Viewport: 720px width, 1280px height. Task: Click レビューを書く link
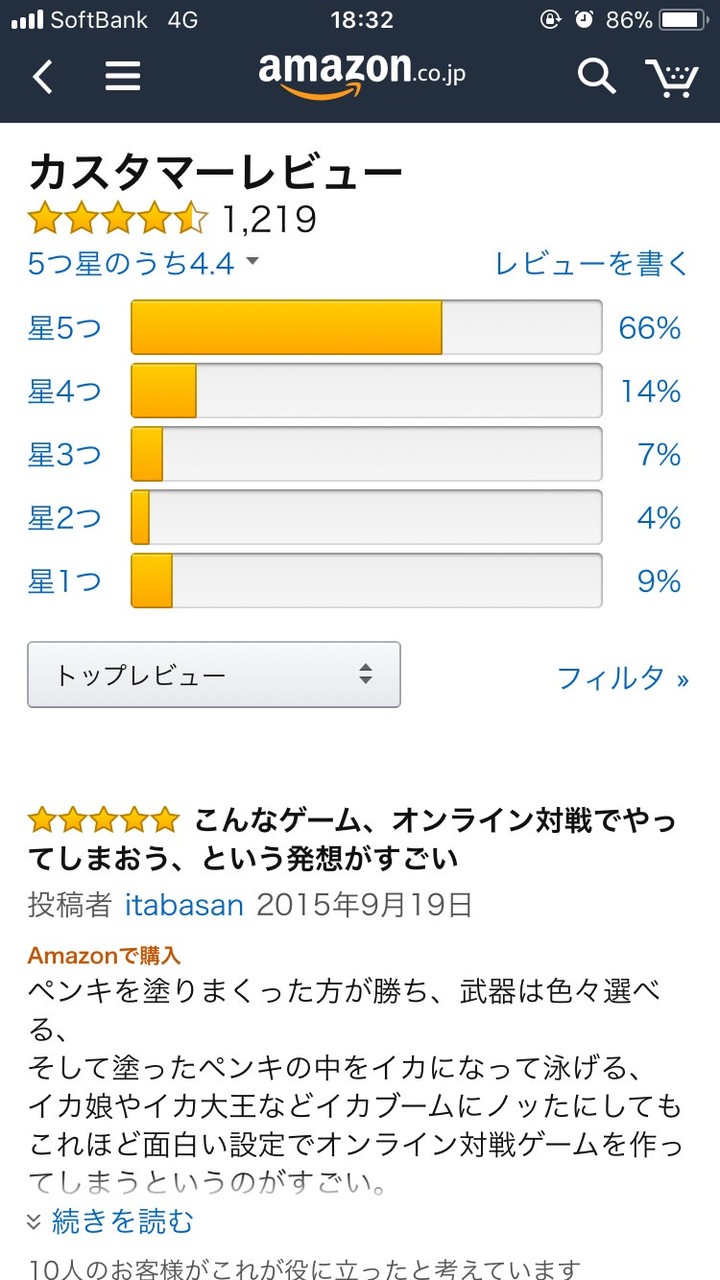(592, 263)
